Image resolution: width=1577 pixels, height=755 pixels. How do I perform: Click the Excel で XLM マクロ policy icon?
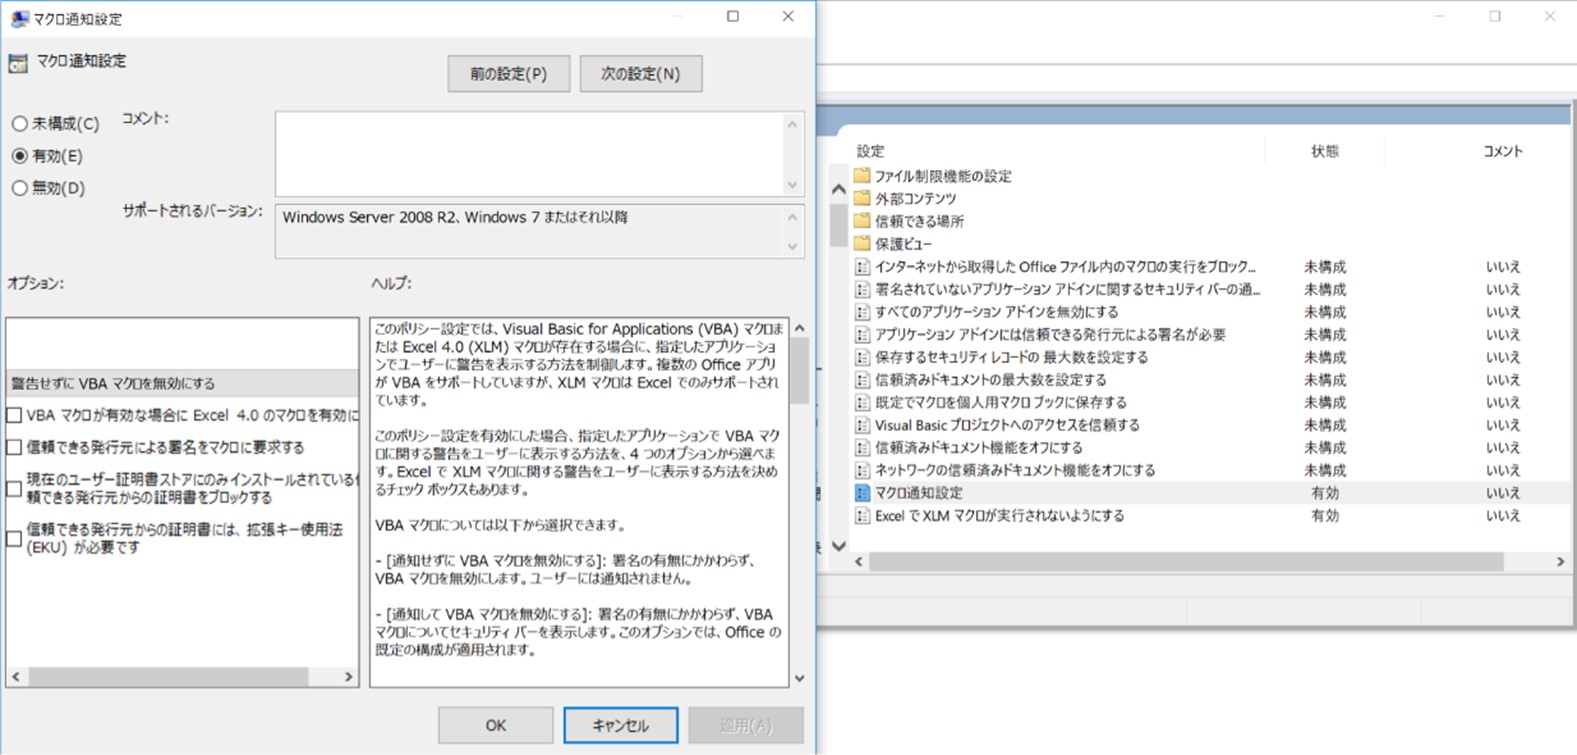pyautogui.click(x=862, y=516)
